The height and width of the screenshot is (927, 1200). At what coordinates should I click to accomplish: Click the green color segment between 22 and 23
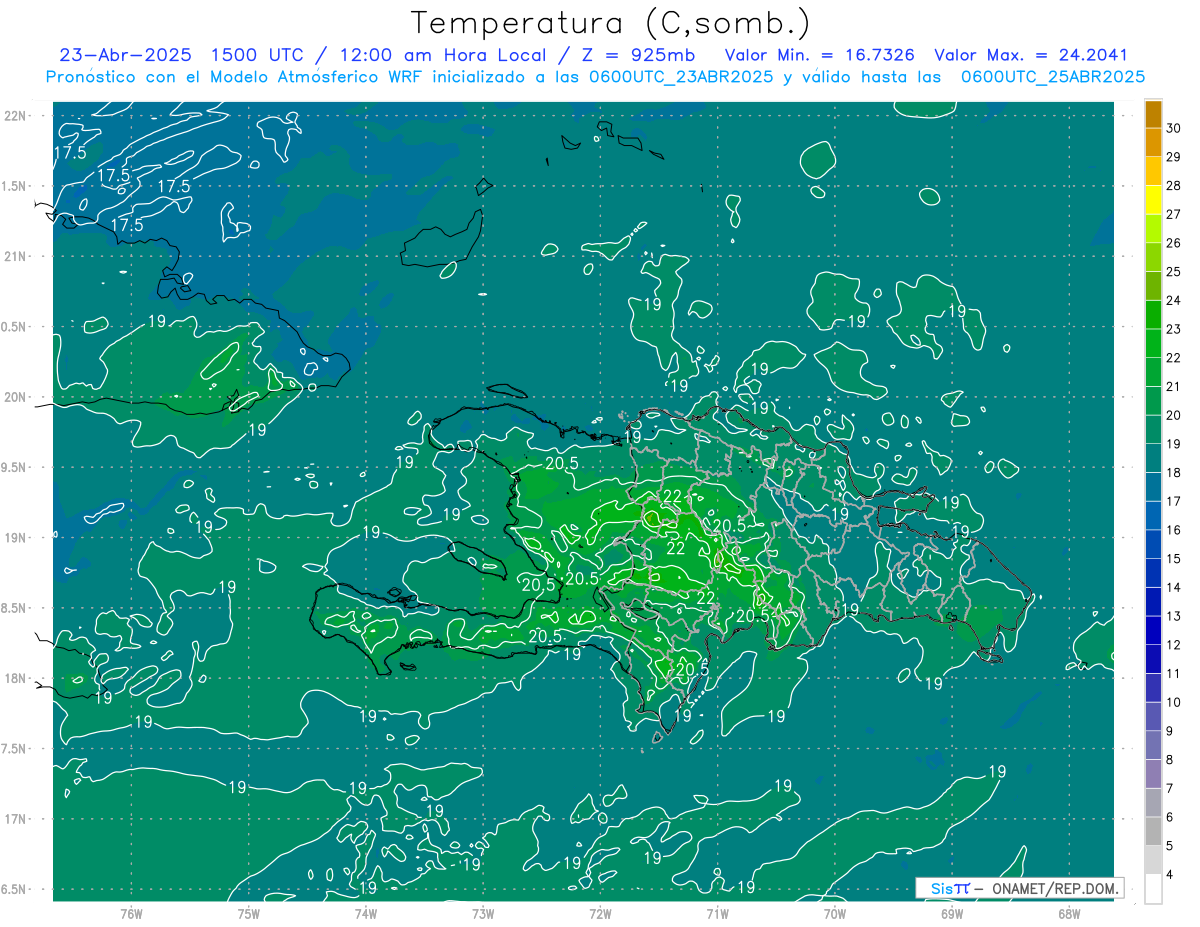[x=1154, y=343]
